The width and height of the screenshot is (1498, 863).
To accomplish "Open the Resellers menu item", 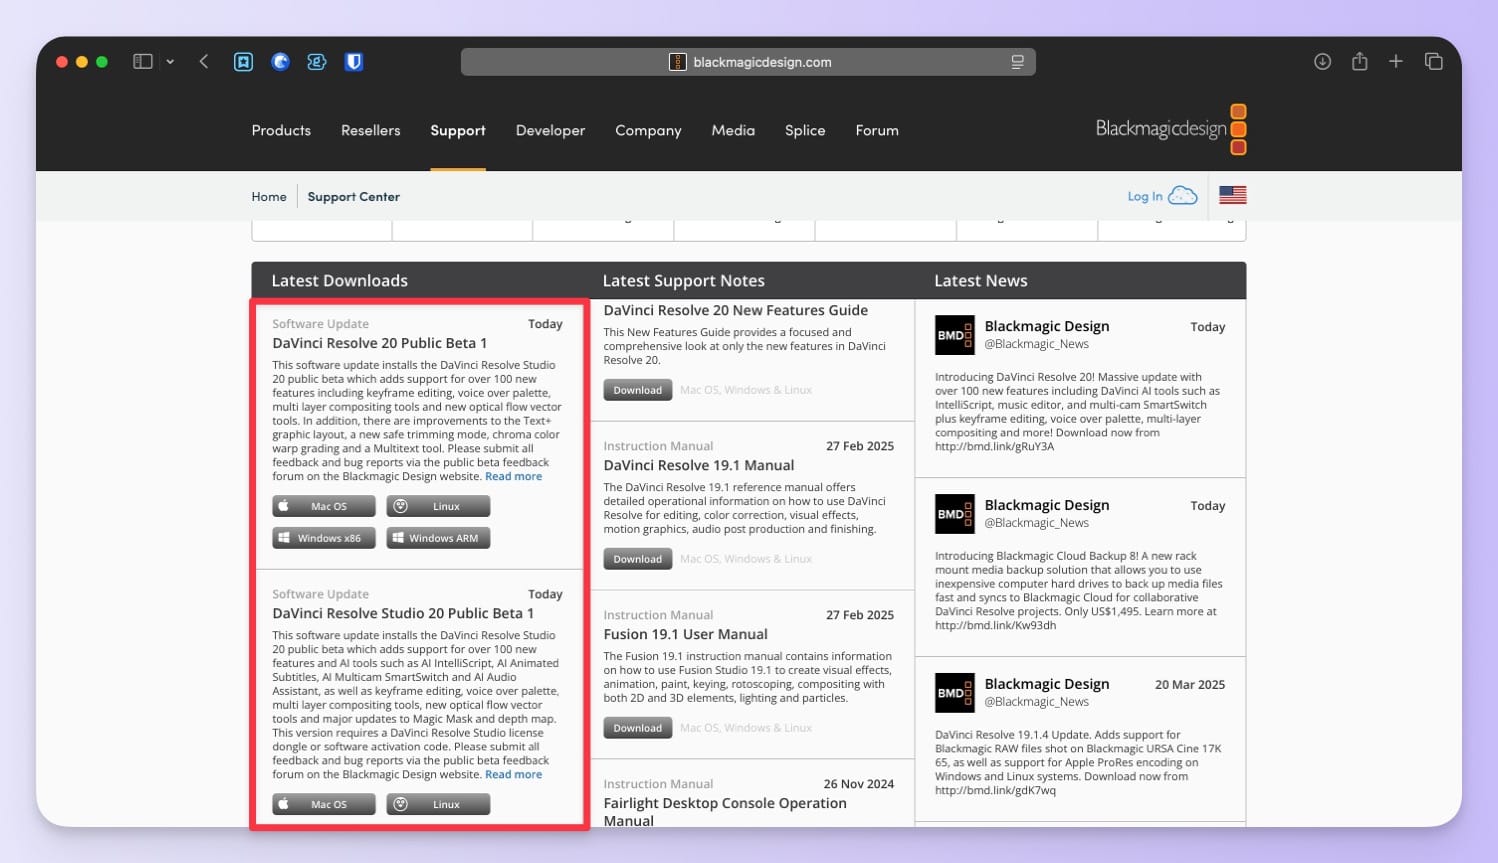I will [370, 130].
